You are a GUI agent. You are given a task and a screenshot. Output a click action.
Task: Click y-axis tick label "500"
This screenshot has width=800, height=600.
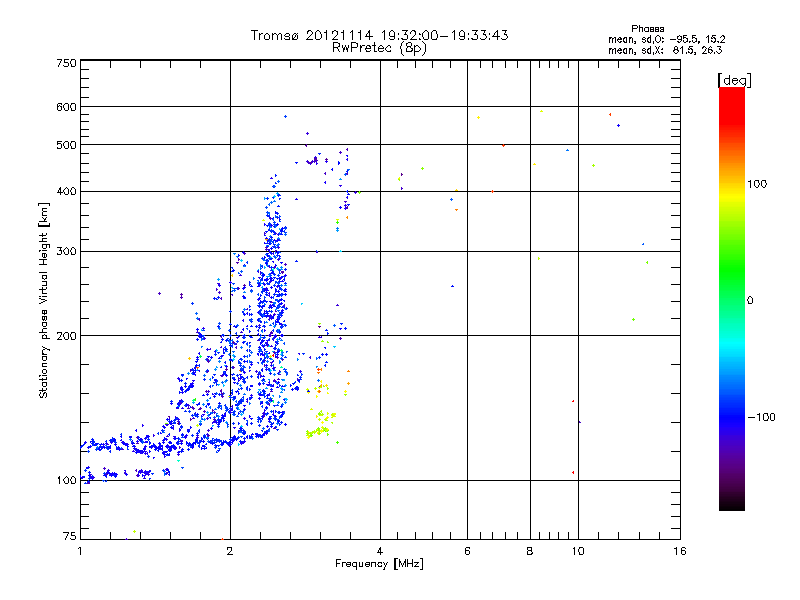(67, 145)
